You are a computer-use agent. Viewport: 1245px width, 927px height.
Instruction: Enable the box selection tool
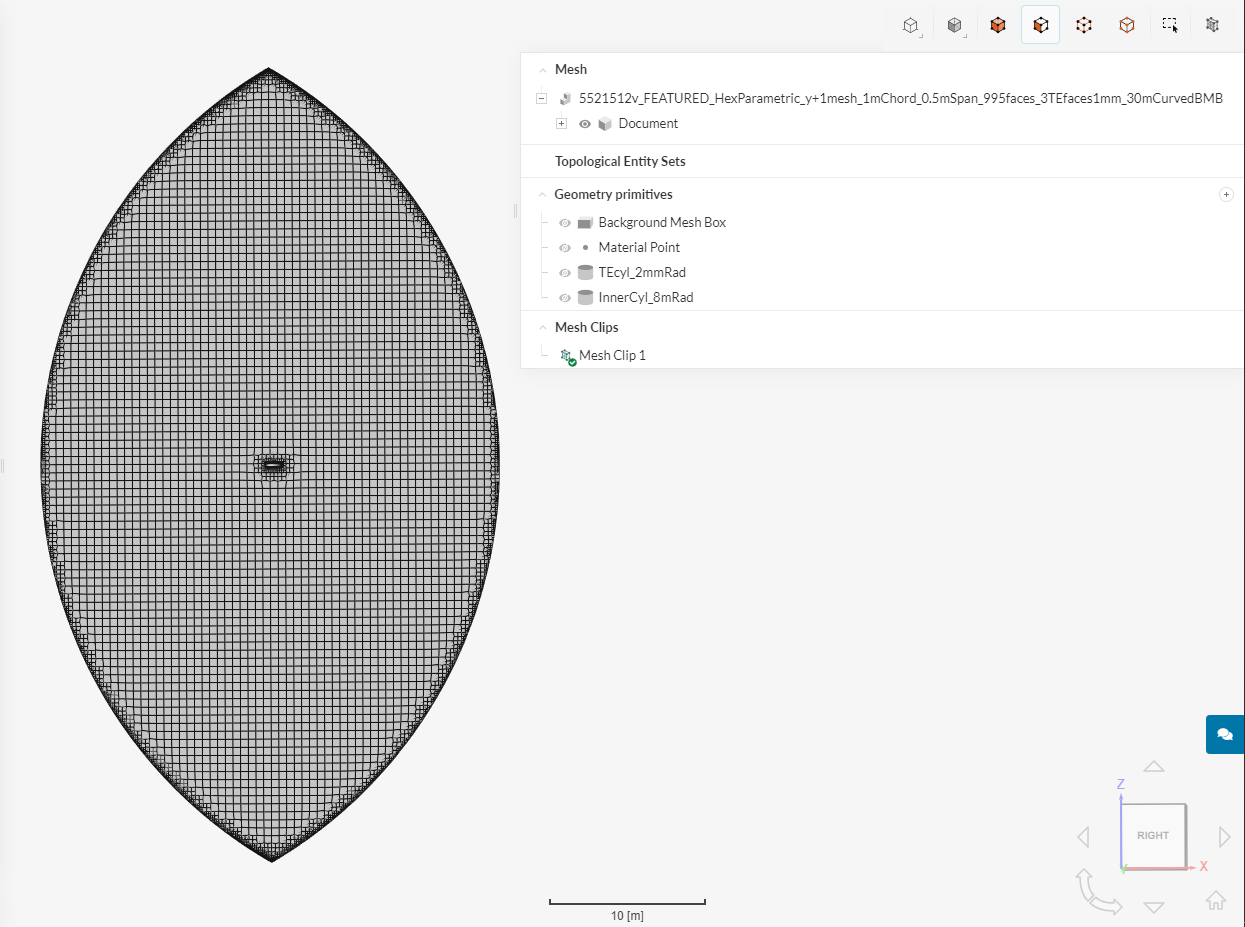[x=1170, y=25]
